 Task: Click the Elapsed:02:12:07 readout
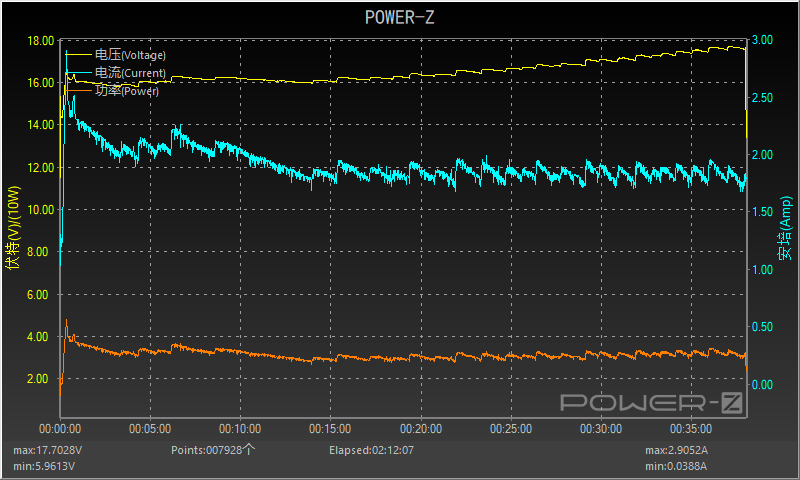click(x=371, y=450)
